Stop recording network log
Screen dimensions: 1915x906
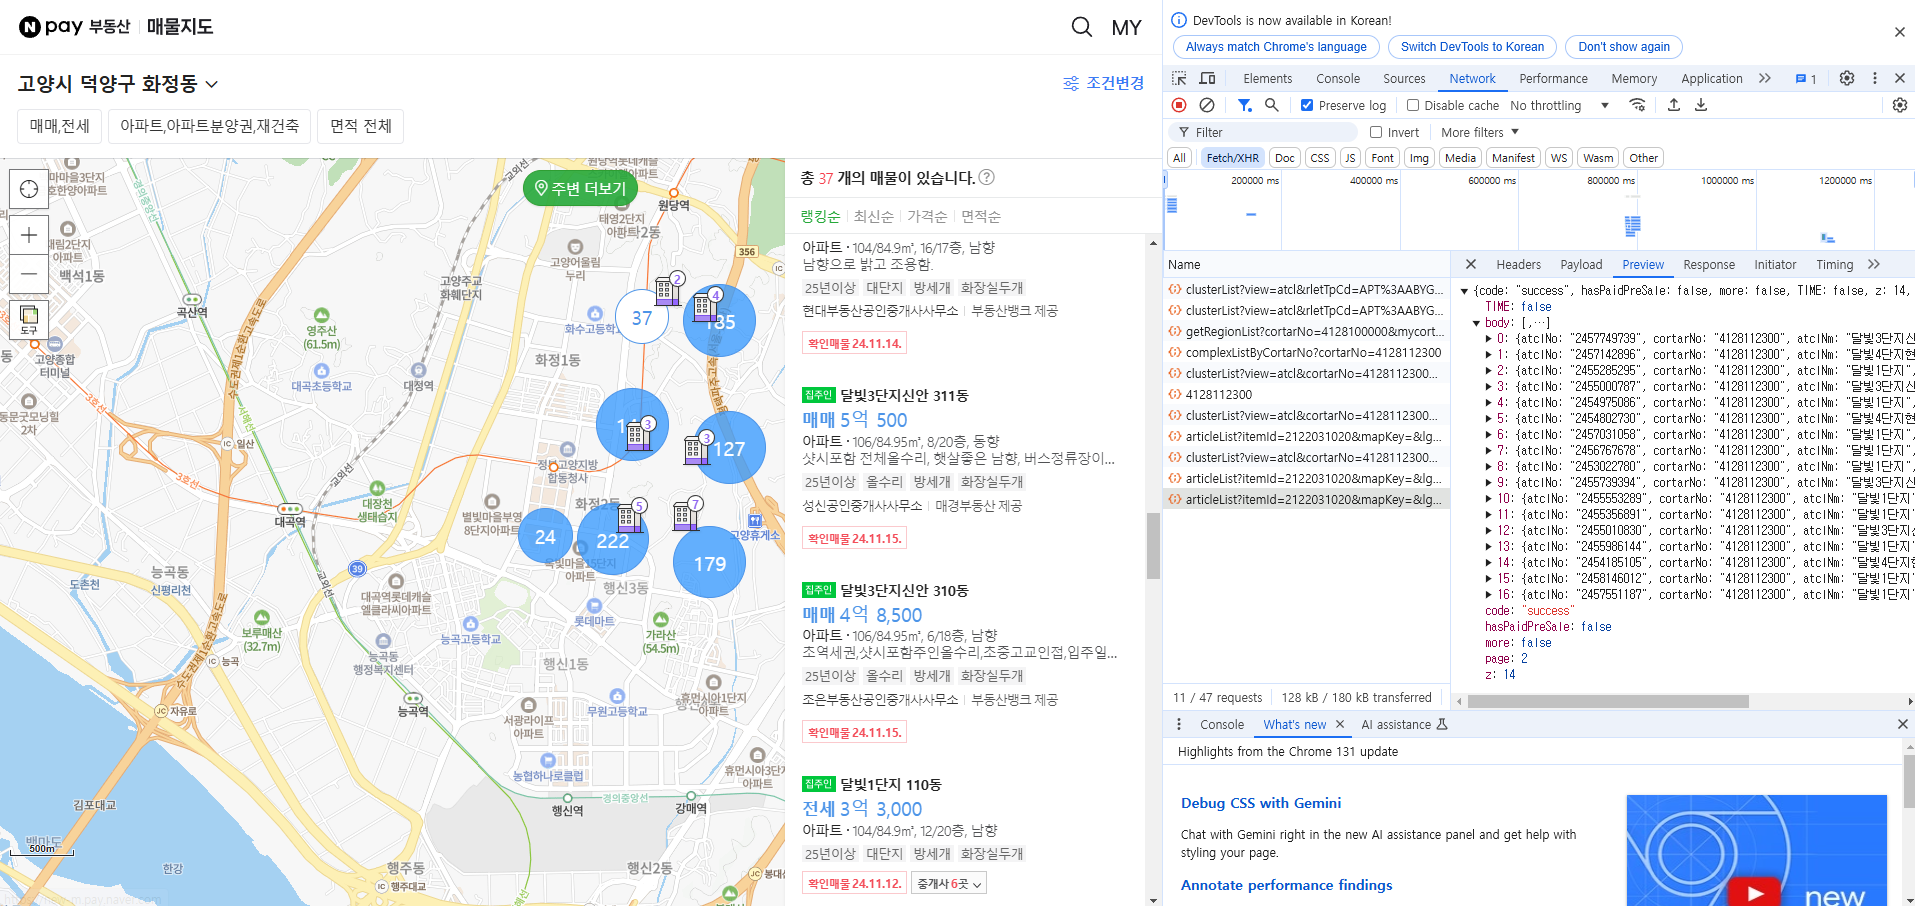point(1179,105)
